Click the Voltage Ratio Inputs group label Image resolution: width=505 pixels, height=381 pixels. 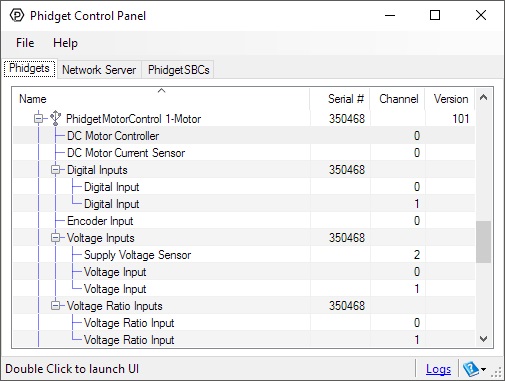(x=114, y=306)
